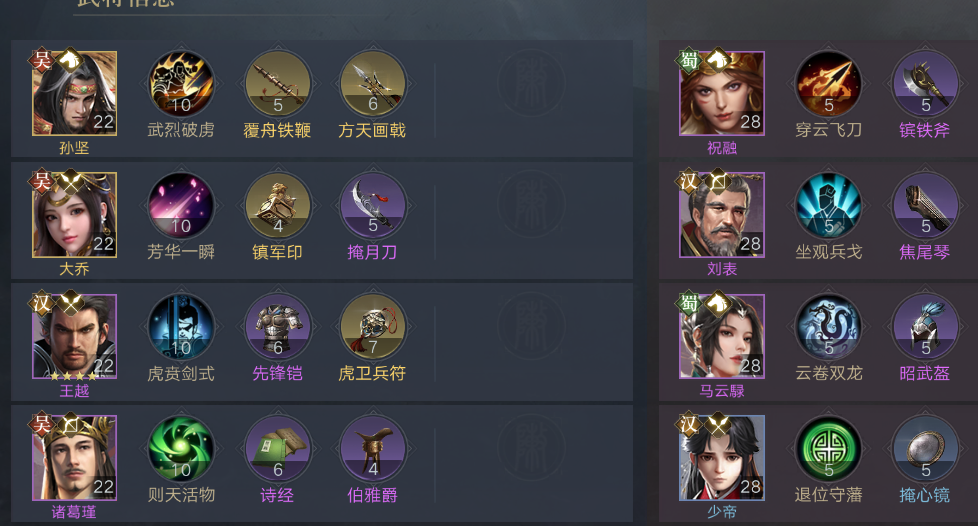Select the 芳华一瞬 skill icon

[181, 206]
